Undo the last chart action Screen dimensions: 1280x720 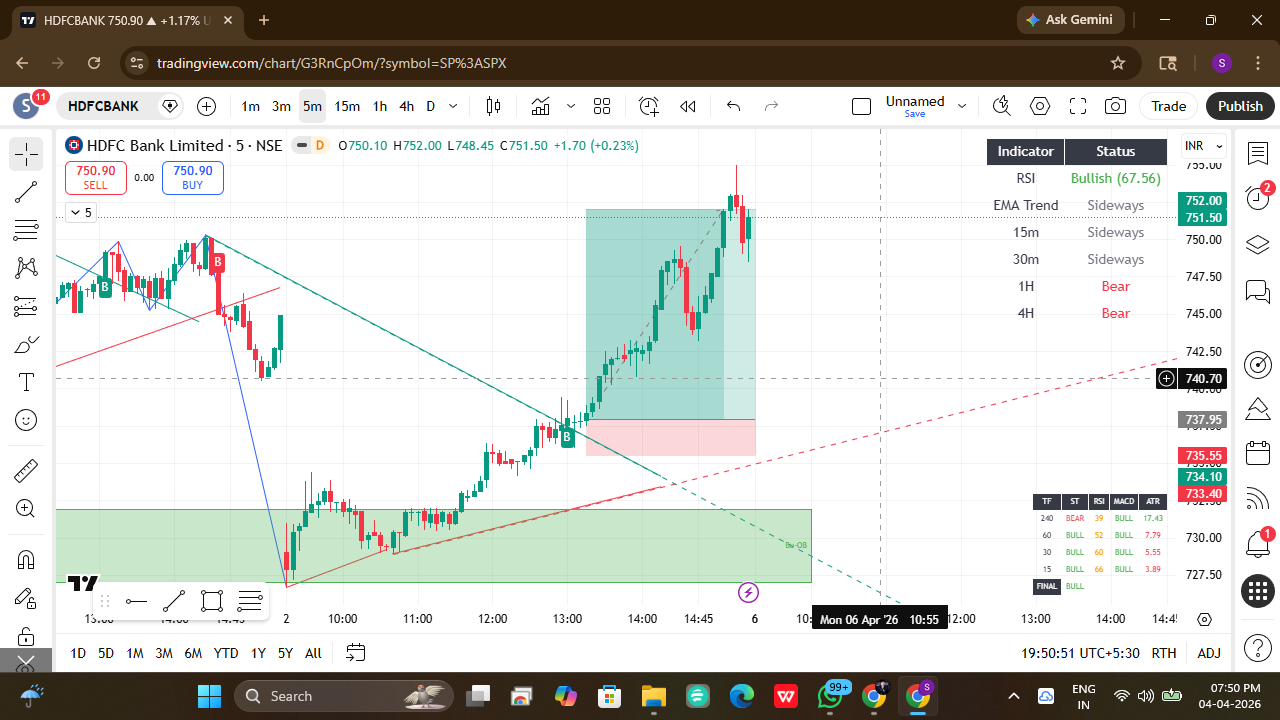[x=733, y=106]
